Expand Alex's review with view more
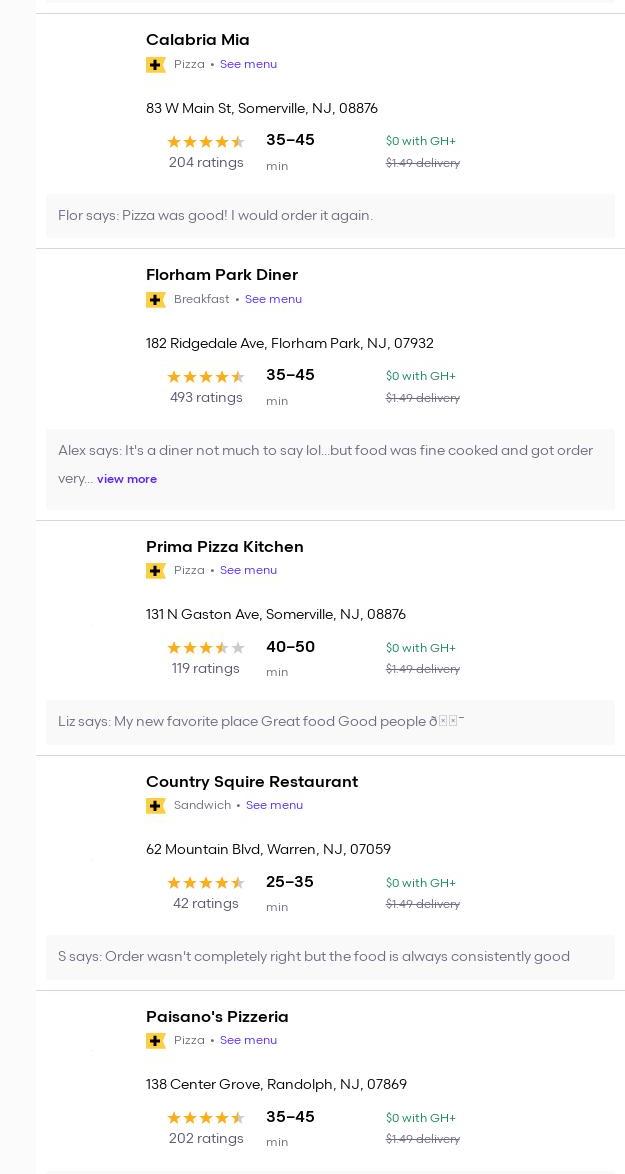 click(x=127, y=479)
